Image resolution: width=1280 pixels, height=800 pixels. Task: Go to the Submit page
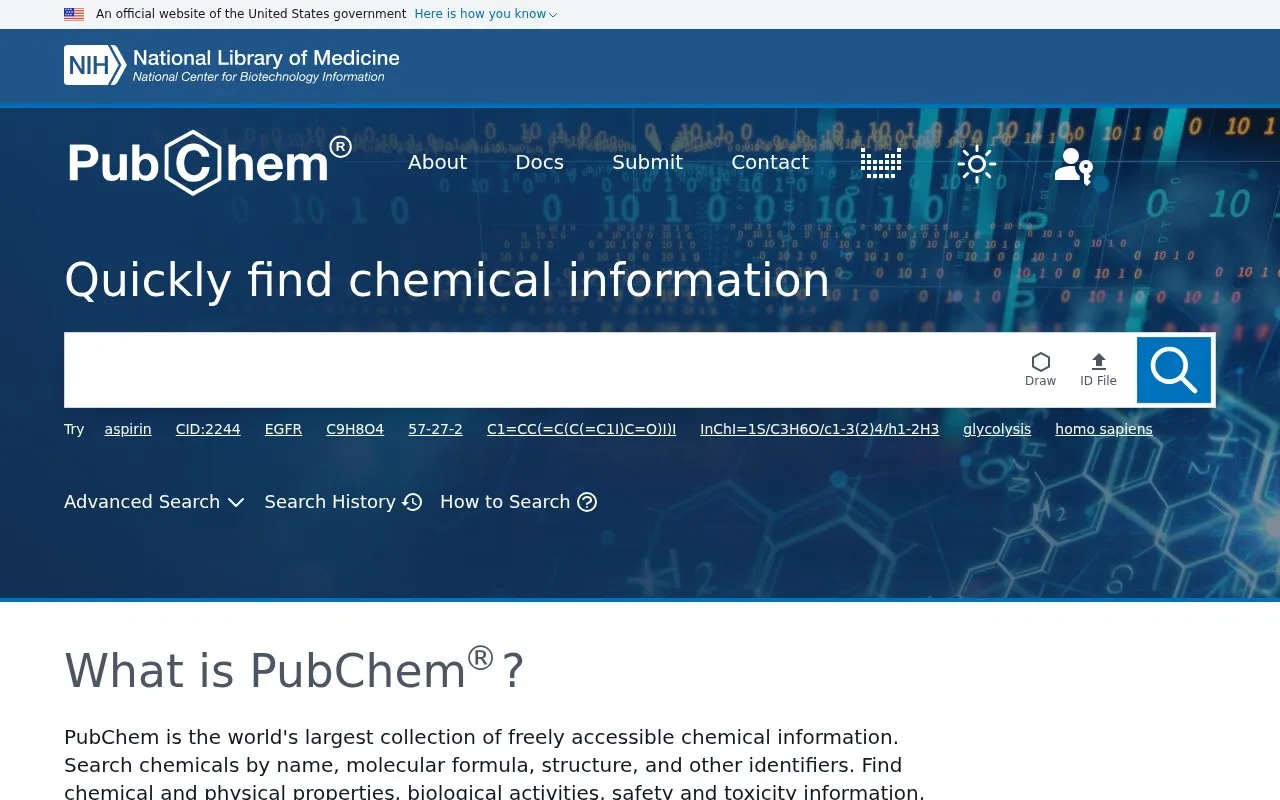[647, 162]
